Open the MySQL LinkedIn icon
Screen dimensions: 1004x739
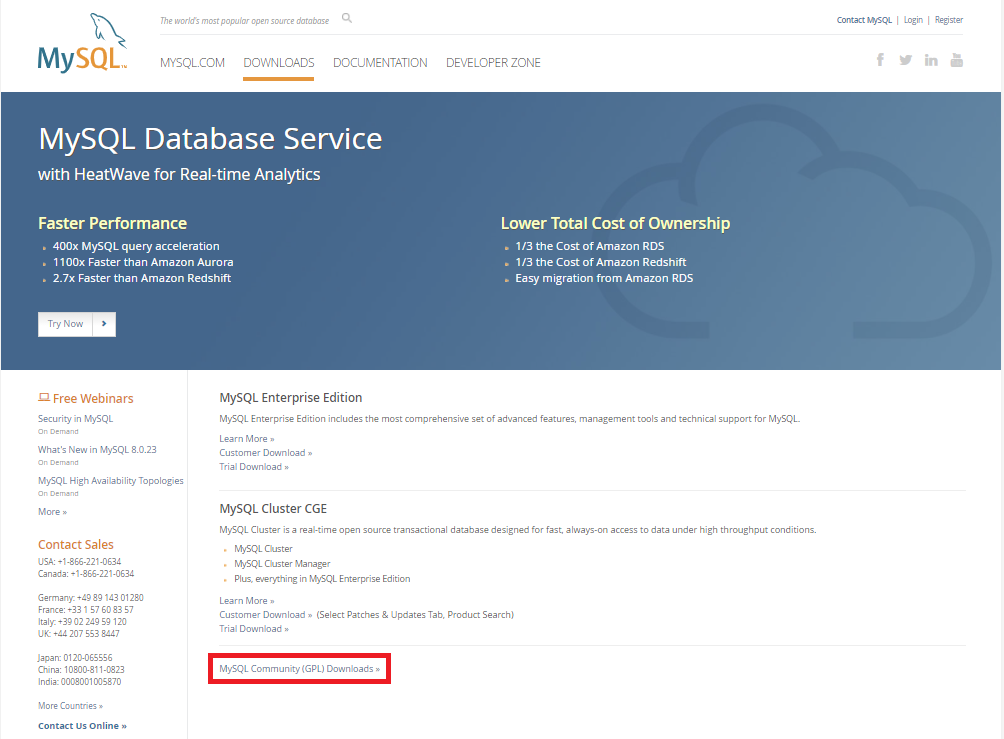coord(931,60)
